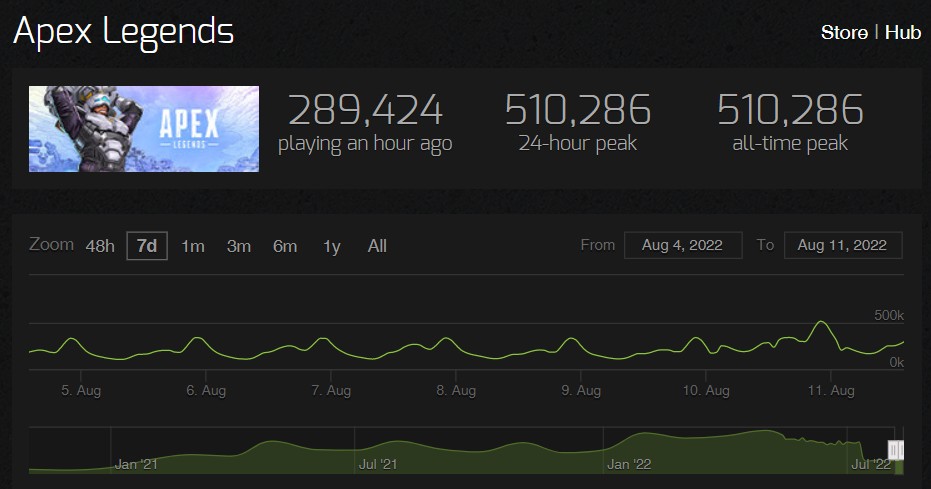Choose the 1y zoom option

331,246
